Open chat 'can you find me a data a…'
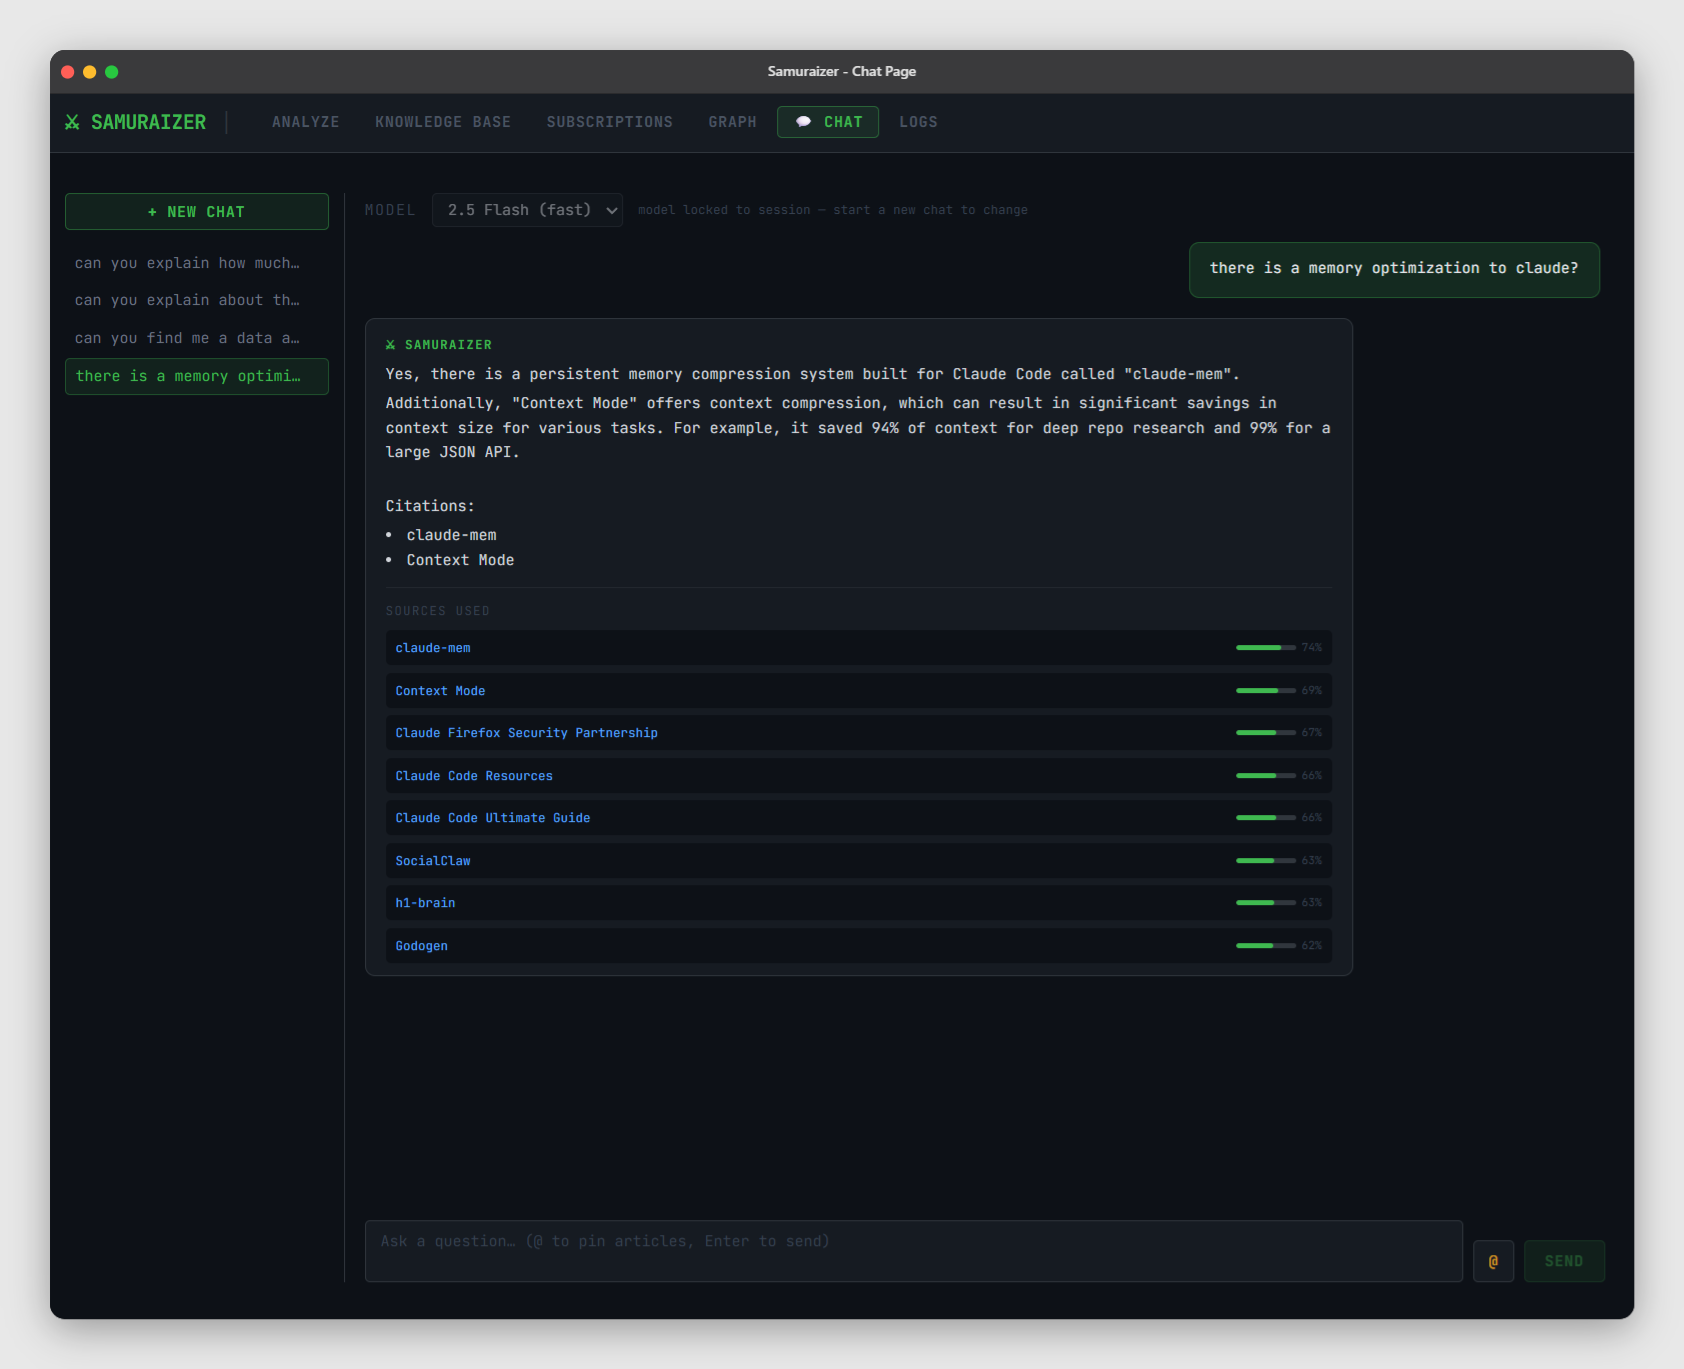 tap(197, 338)
